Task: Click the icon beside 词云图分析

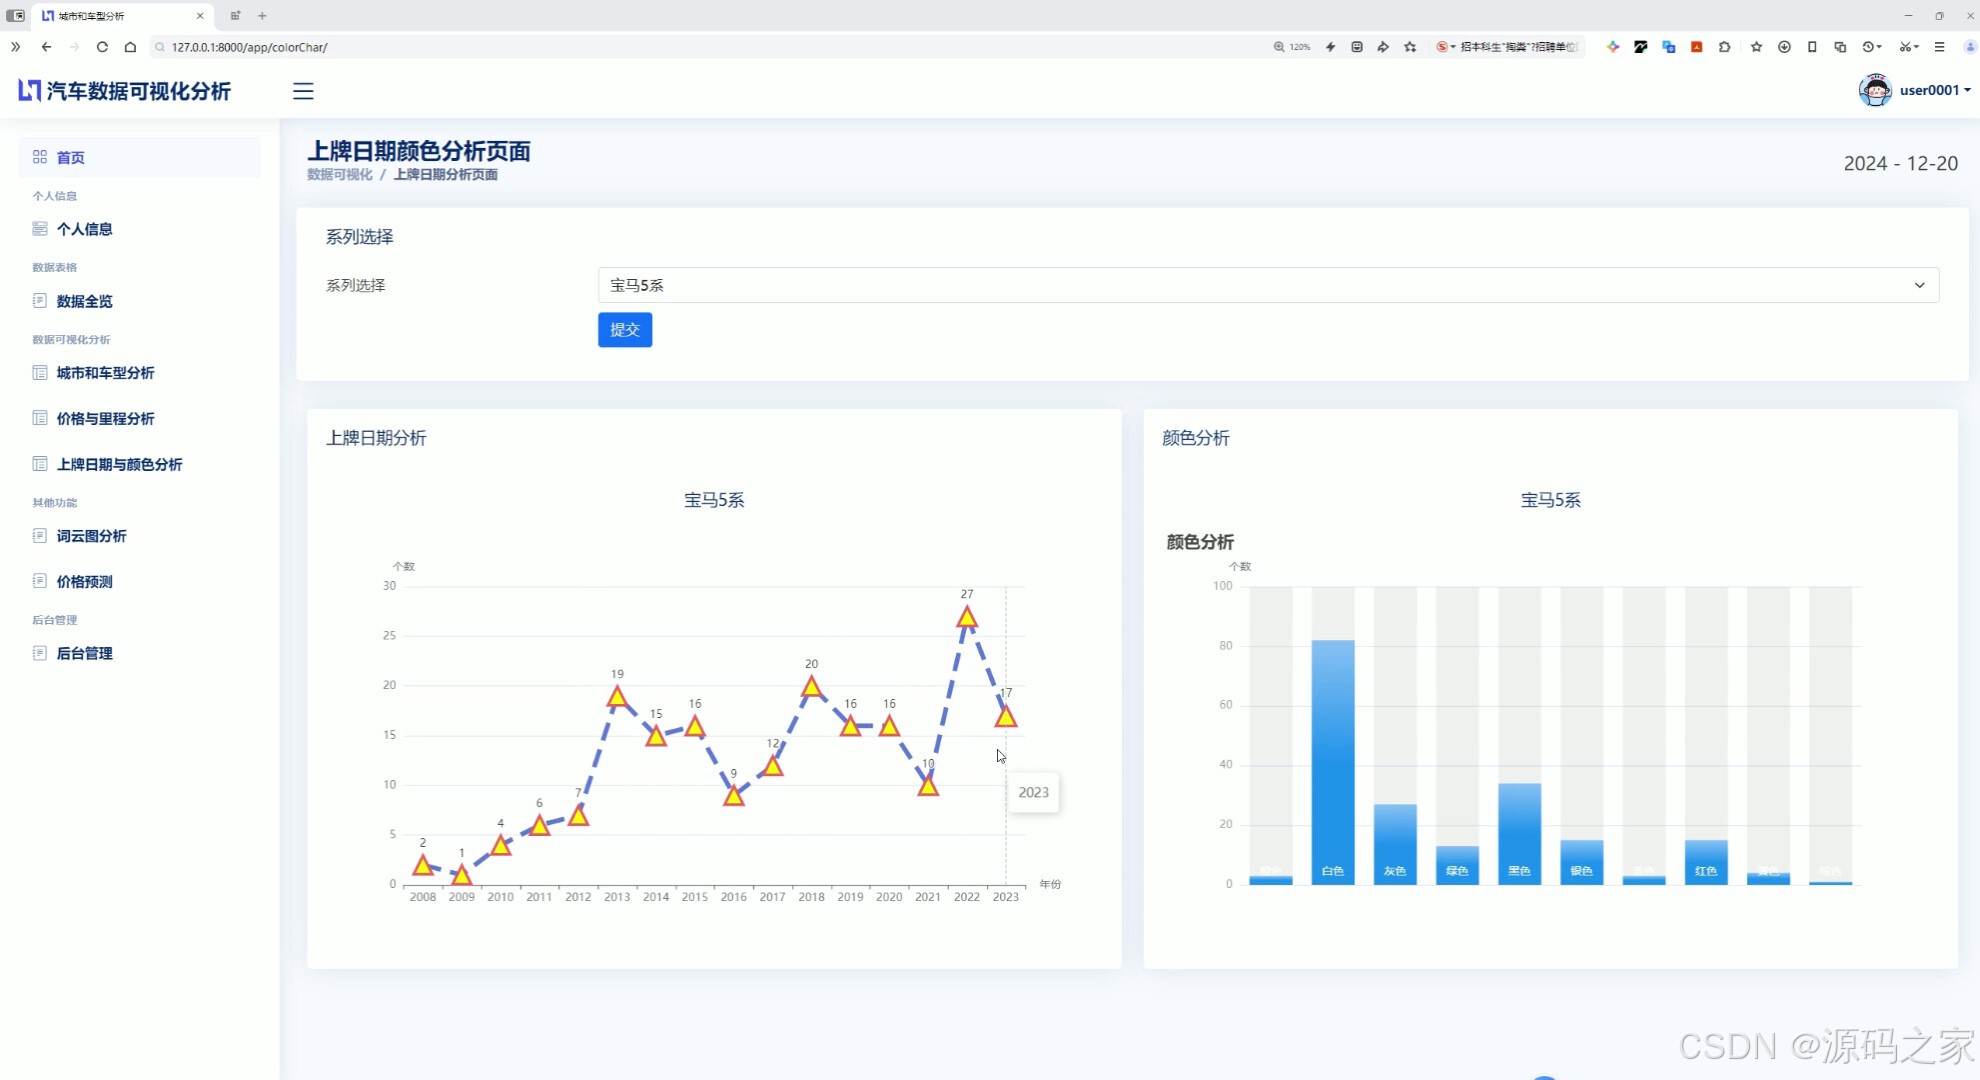Action: point(40,536)
